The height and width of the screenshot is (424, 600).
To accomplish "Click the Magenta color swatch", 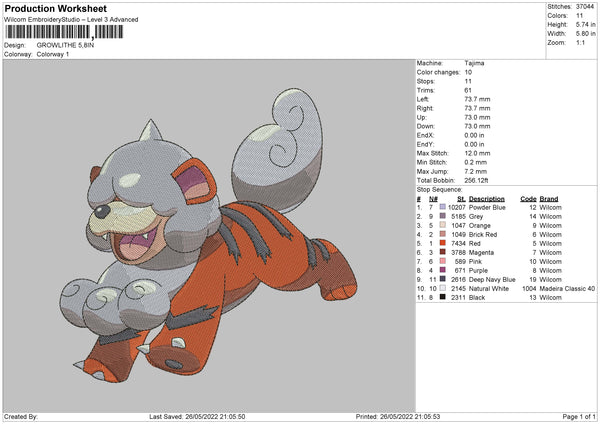I will 443,252.
